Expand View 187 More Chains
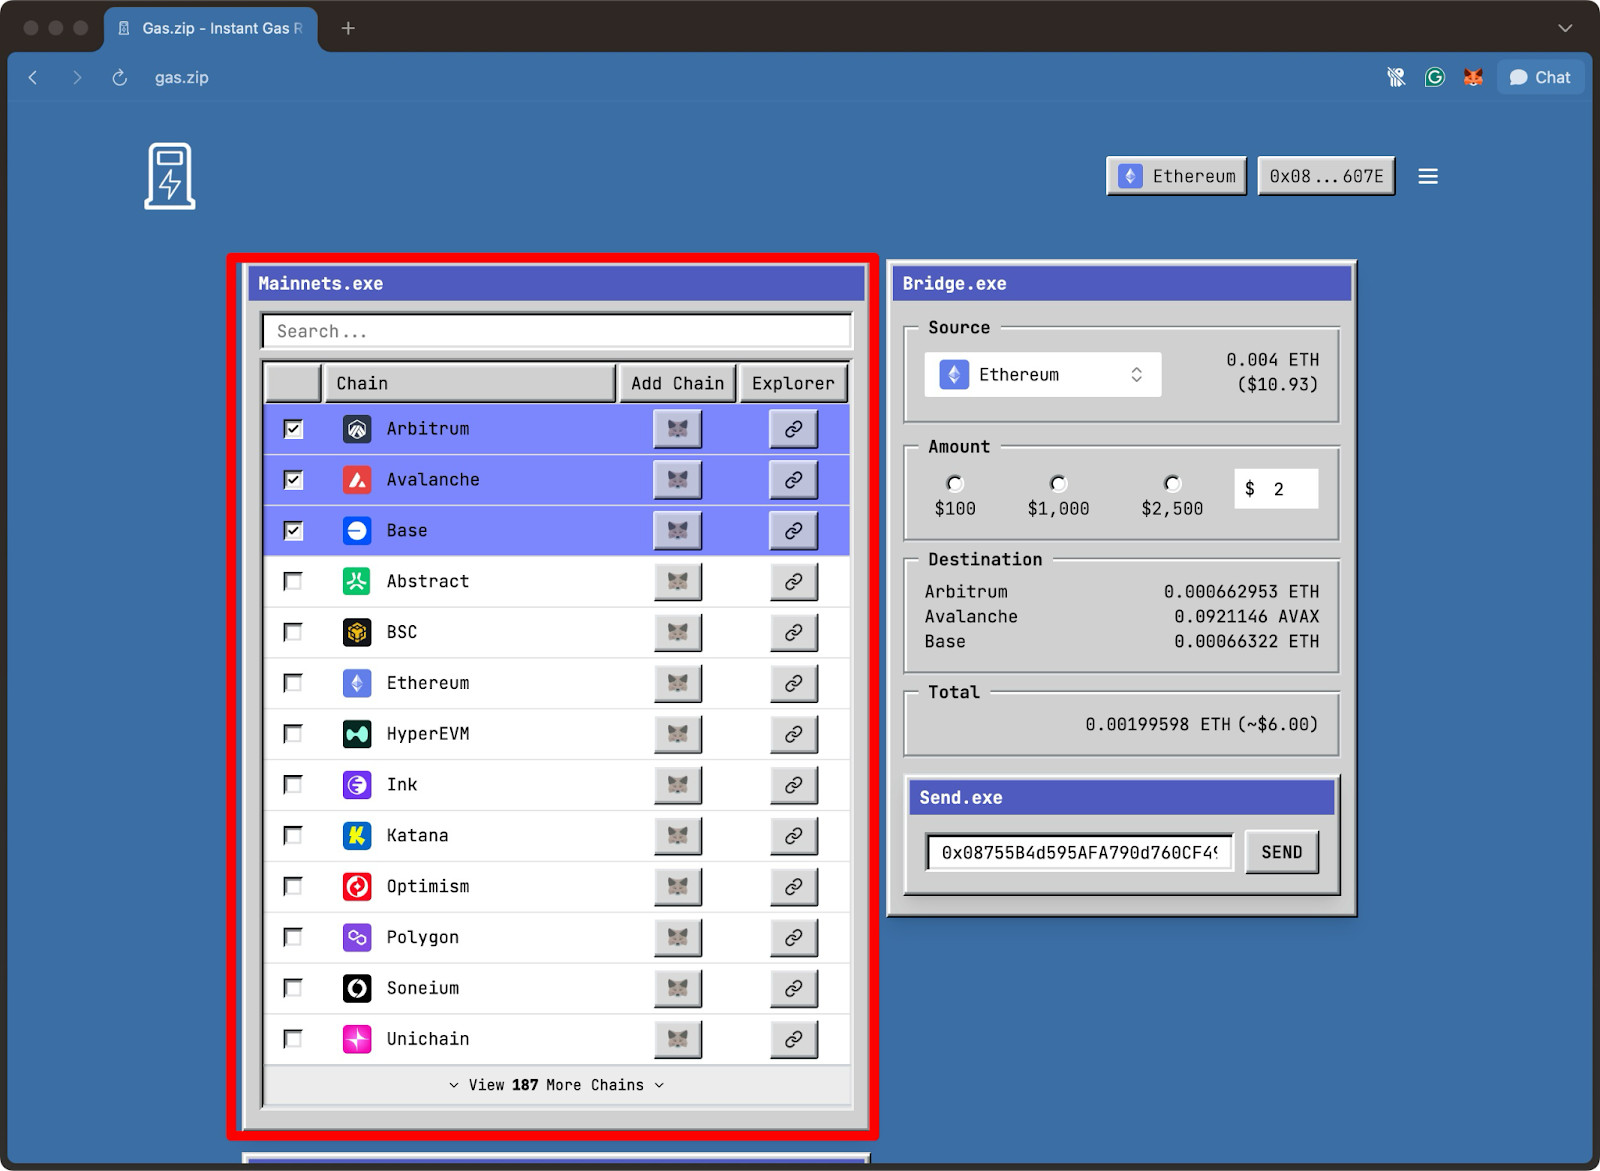1600x1171 pixels. [x=557, y=1085]
